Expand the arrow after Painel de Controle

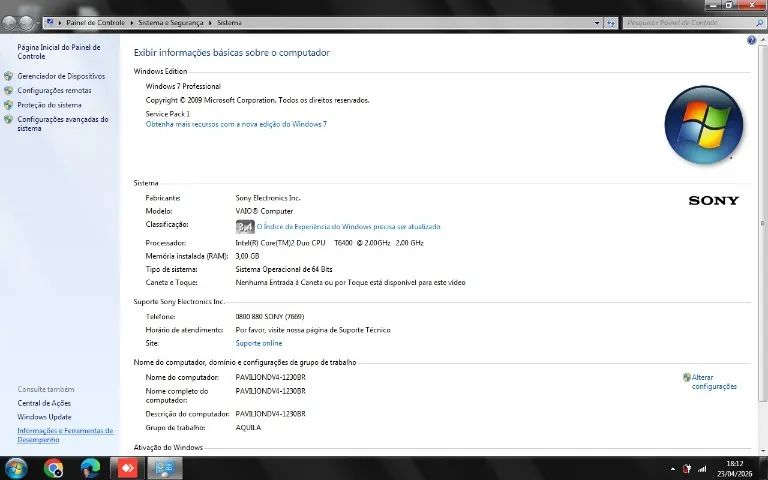[131, 23]
